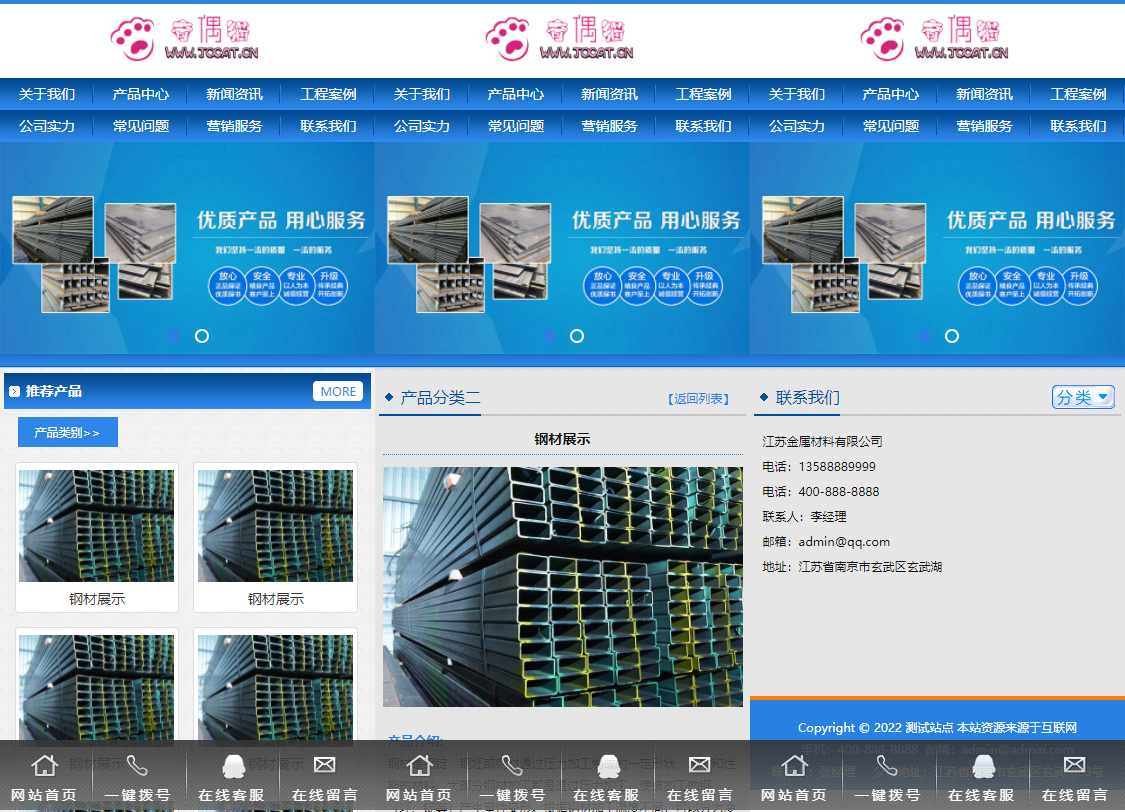Click the pink paw logo on the 推荐产品 page
This screenshot has width=1125, height=812.
133,39
